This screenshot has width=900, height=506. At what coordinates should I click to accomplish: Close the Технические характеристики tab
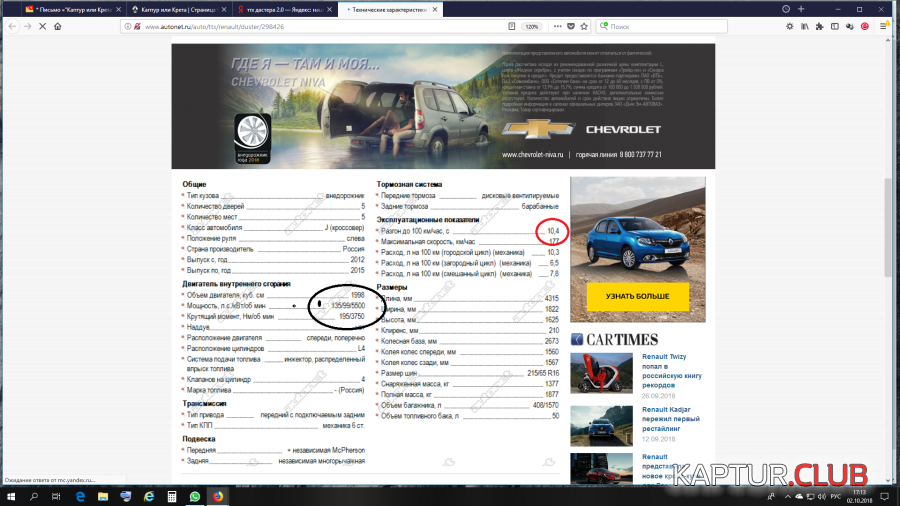(435, 10)
